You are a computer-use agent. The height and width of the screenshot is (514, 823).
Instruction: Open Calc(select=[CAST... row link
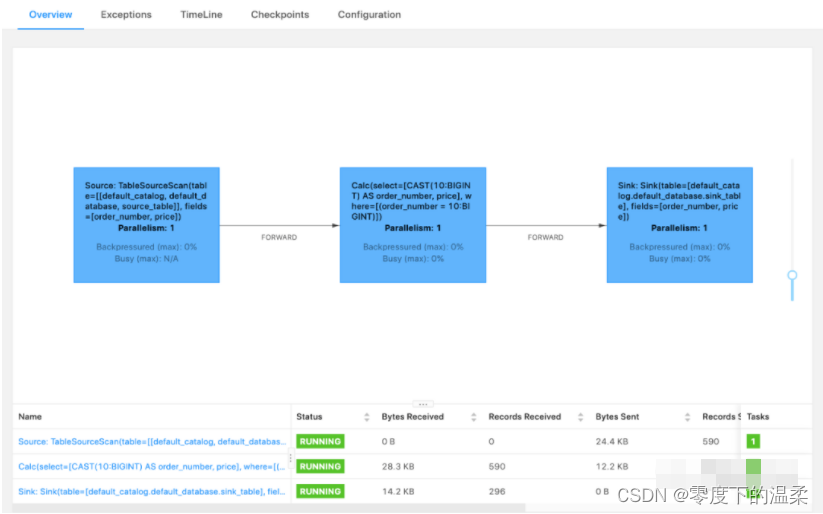click(x=152, y=466)
